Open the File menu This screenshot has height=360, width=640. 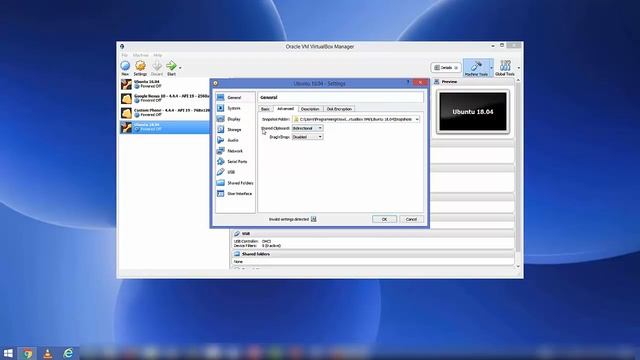click(124, 55)
